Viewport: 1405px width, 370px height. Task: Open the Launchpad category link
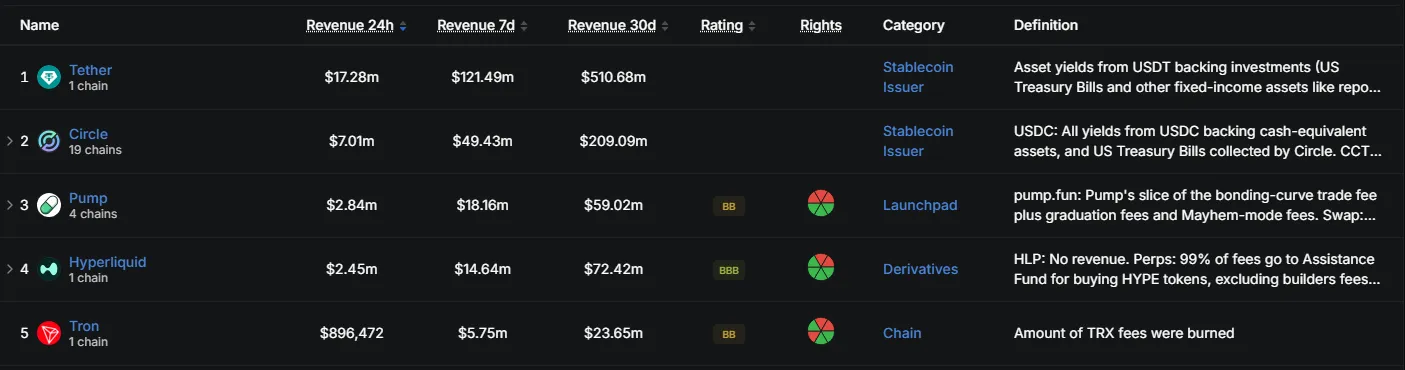pos(920,205)
